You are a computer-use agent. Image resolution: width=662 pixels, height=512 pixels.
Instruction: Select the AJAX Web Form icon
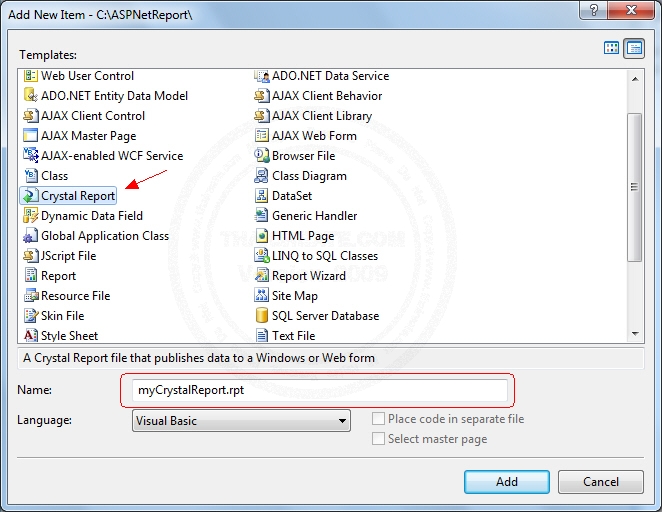tap(262, 135)
